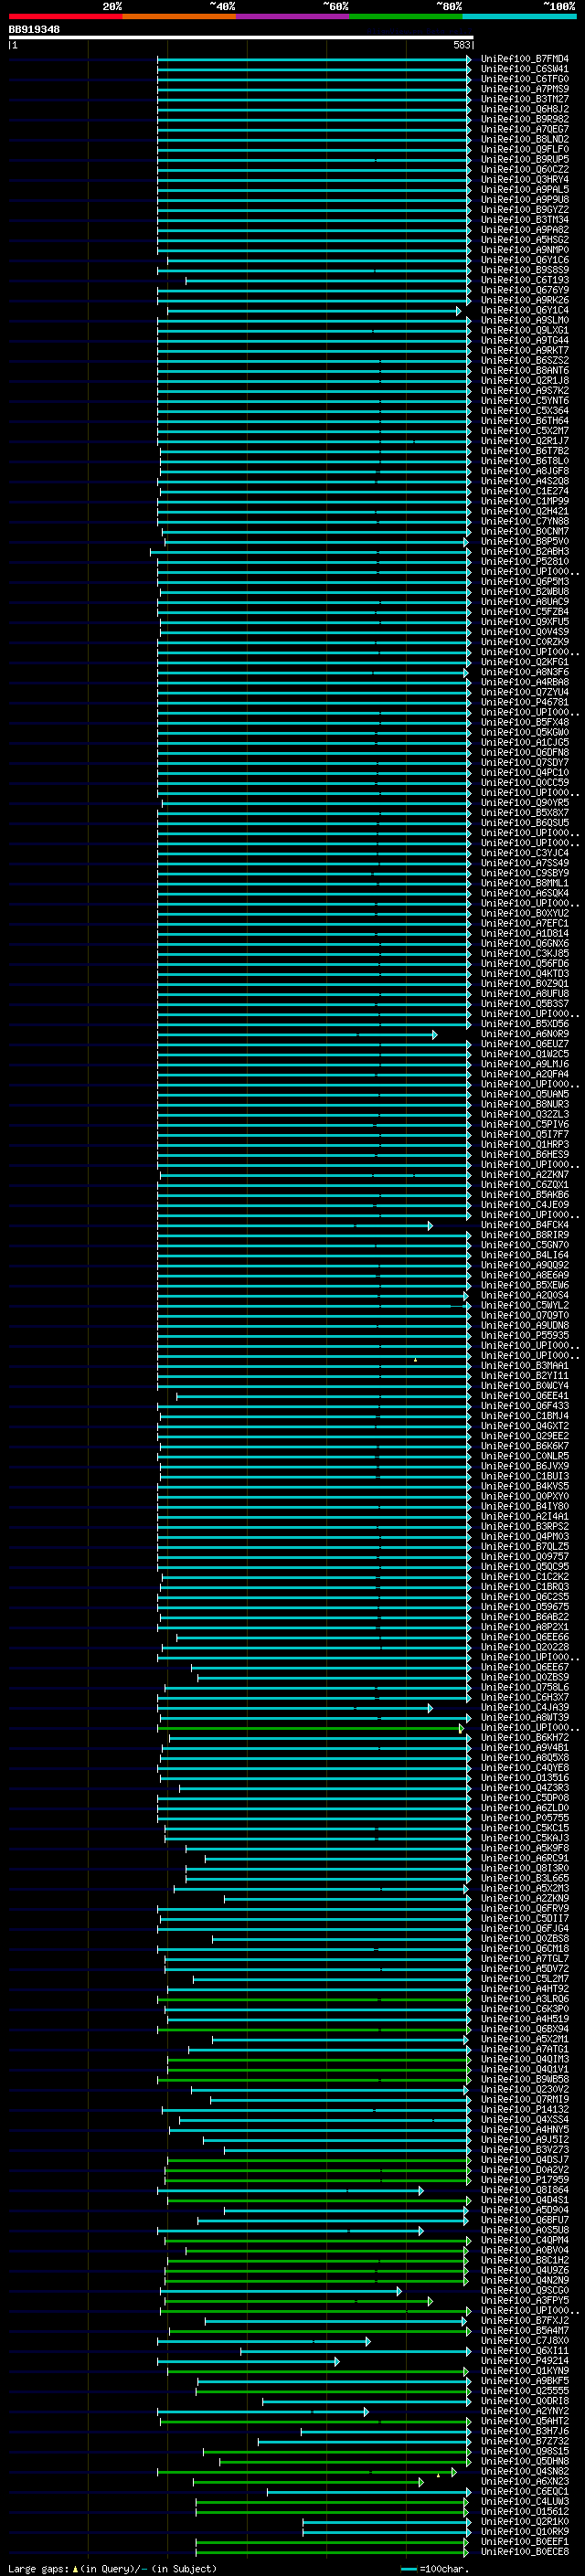
Task: Click the alignment bar for UniRef100_Q9SCG0
Action: (x=281, y=2291)
